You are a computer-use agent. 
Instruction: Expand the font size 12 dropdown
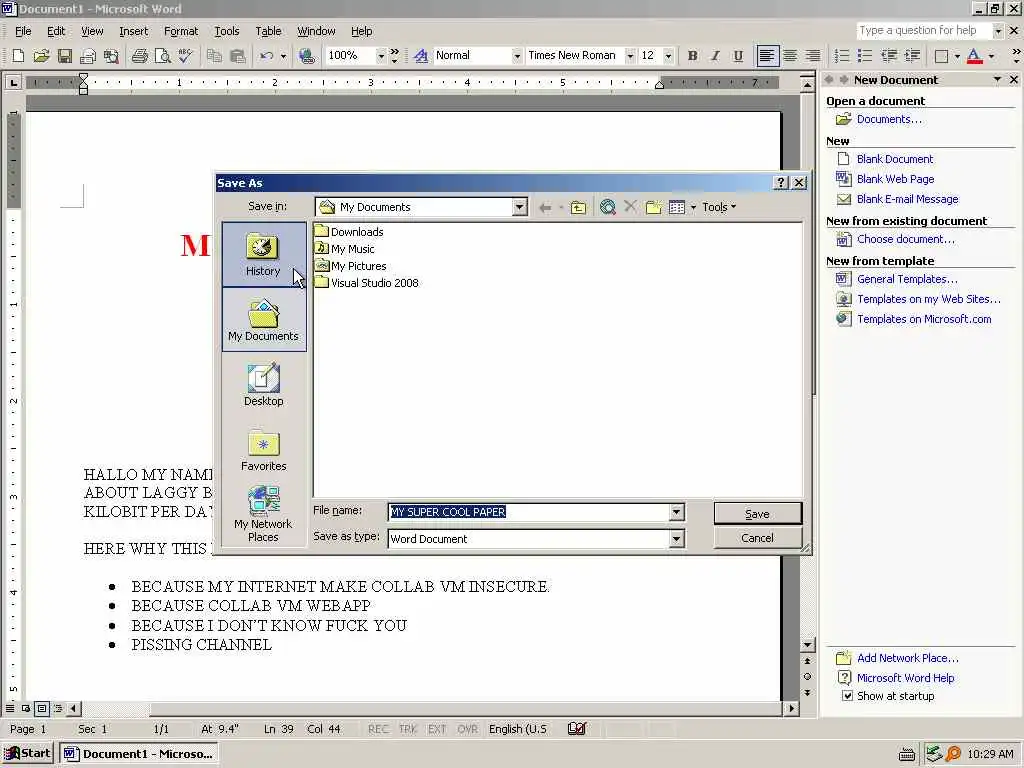668,56
